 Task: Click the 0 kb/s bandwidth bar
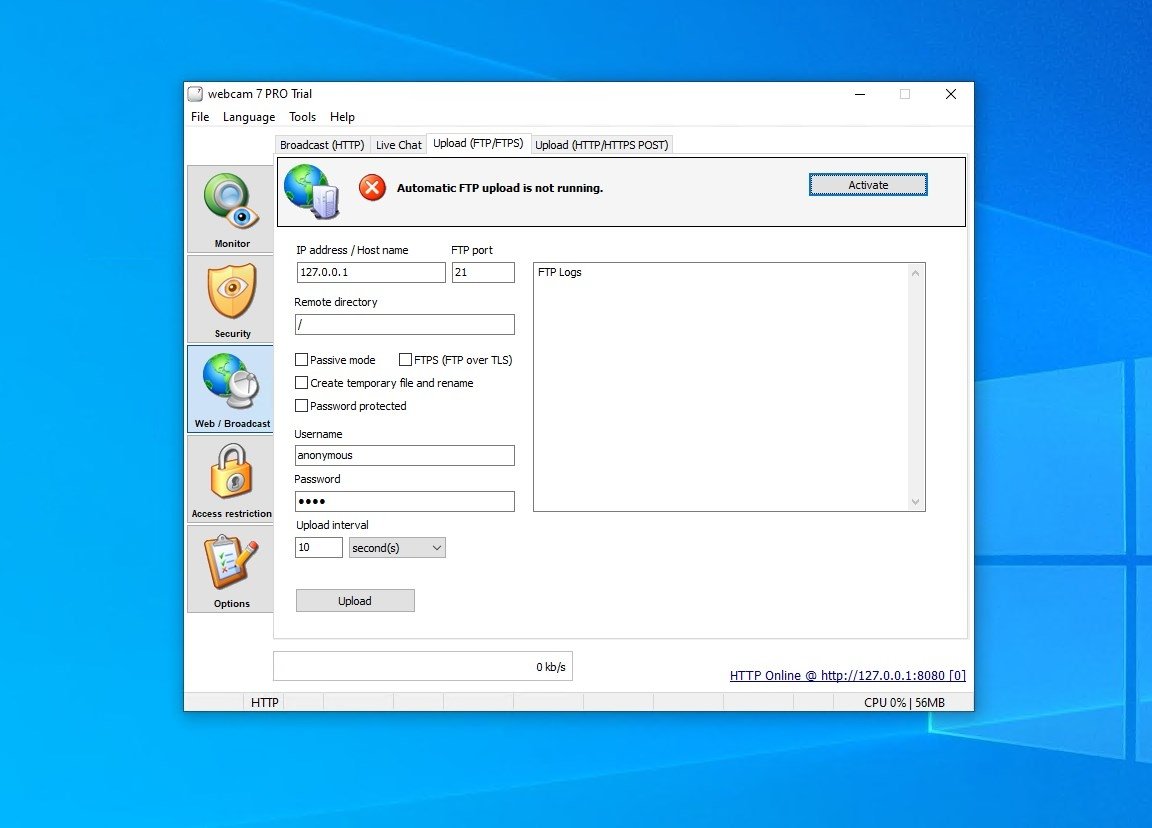click(x=423, y=666)
